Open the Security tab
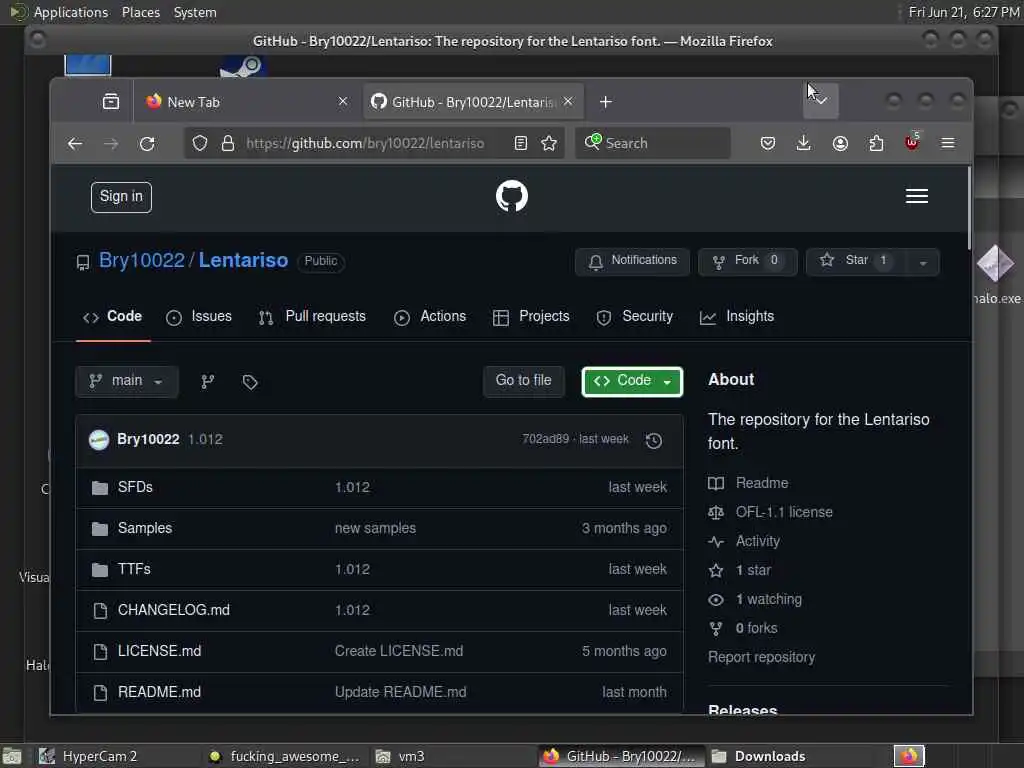This screenshot has height=768, width=1024. (634, 317)
